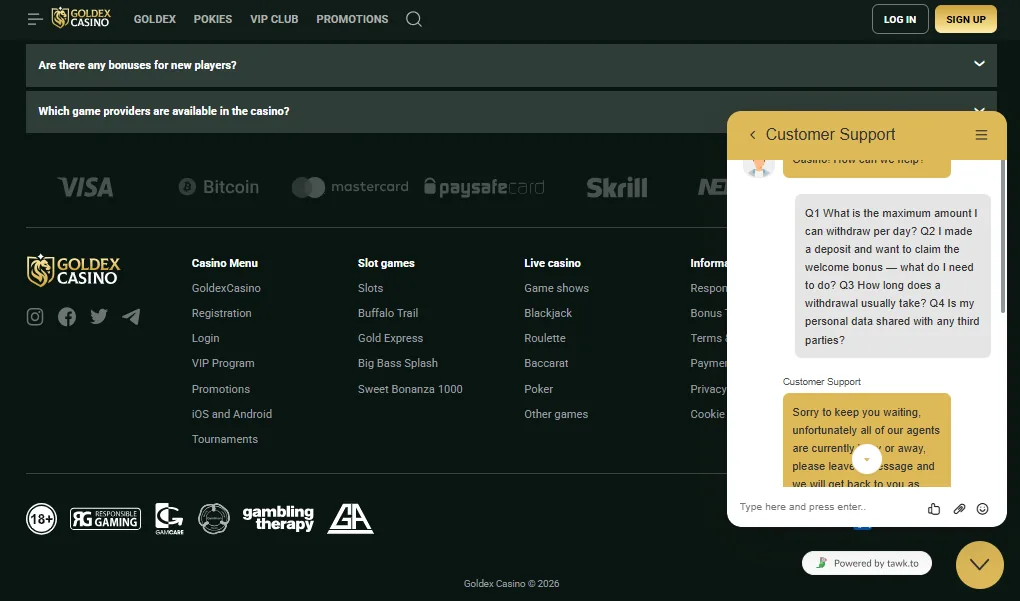
Task: Click the 18+ age restriction badge
Action: [42, 519]
